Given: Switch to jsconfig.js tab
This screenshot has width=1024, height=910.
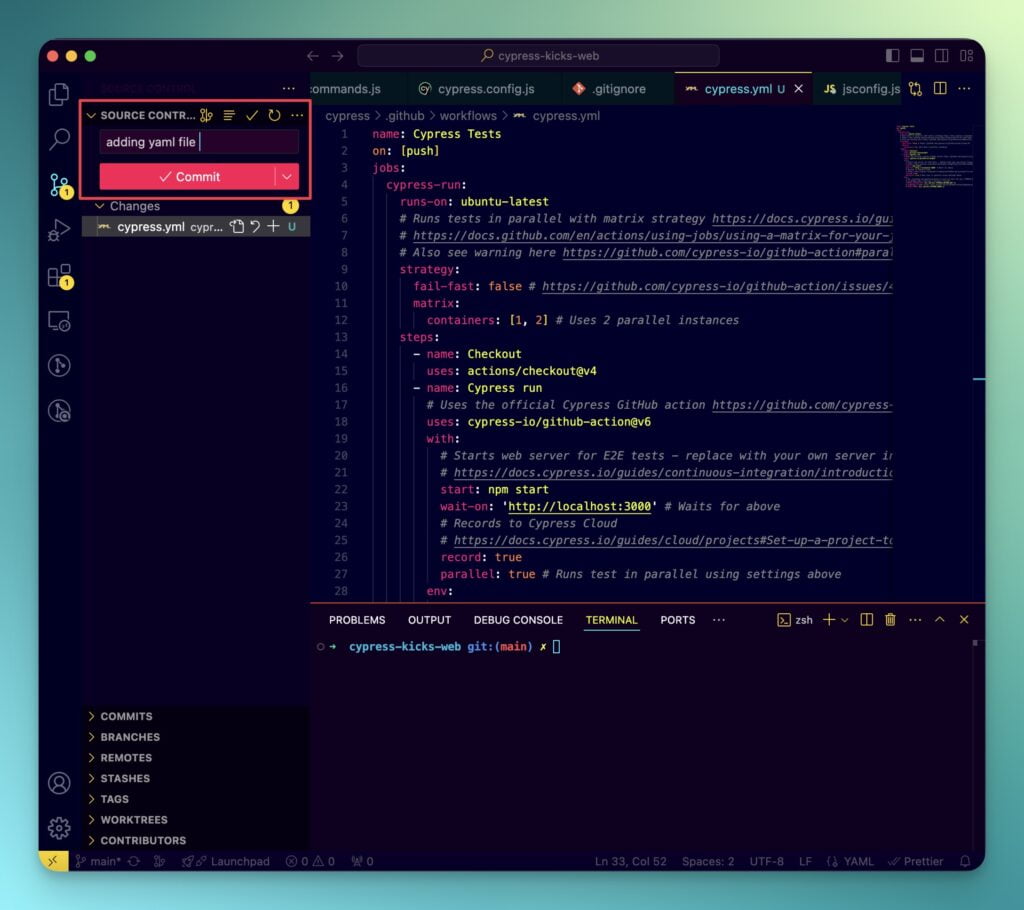Looking at the screenshot, I should tap(861, 89).
